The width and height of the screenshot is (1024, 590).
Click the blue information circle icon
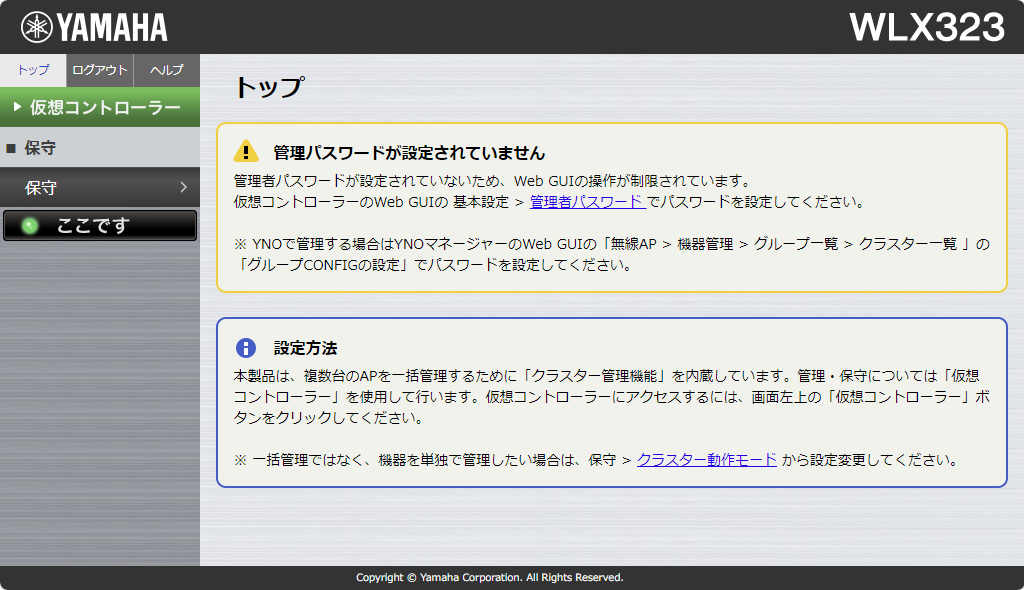point(246,348)
